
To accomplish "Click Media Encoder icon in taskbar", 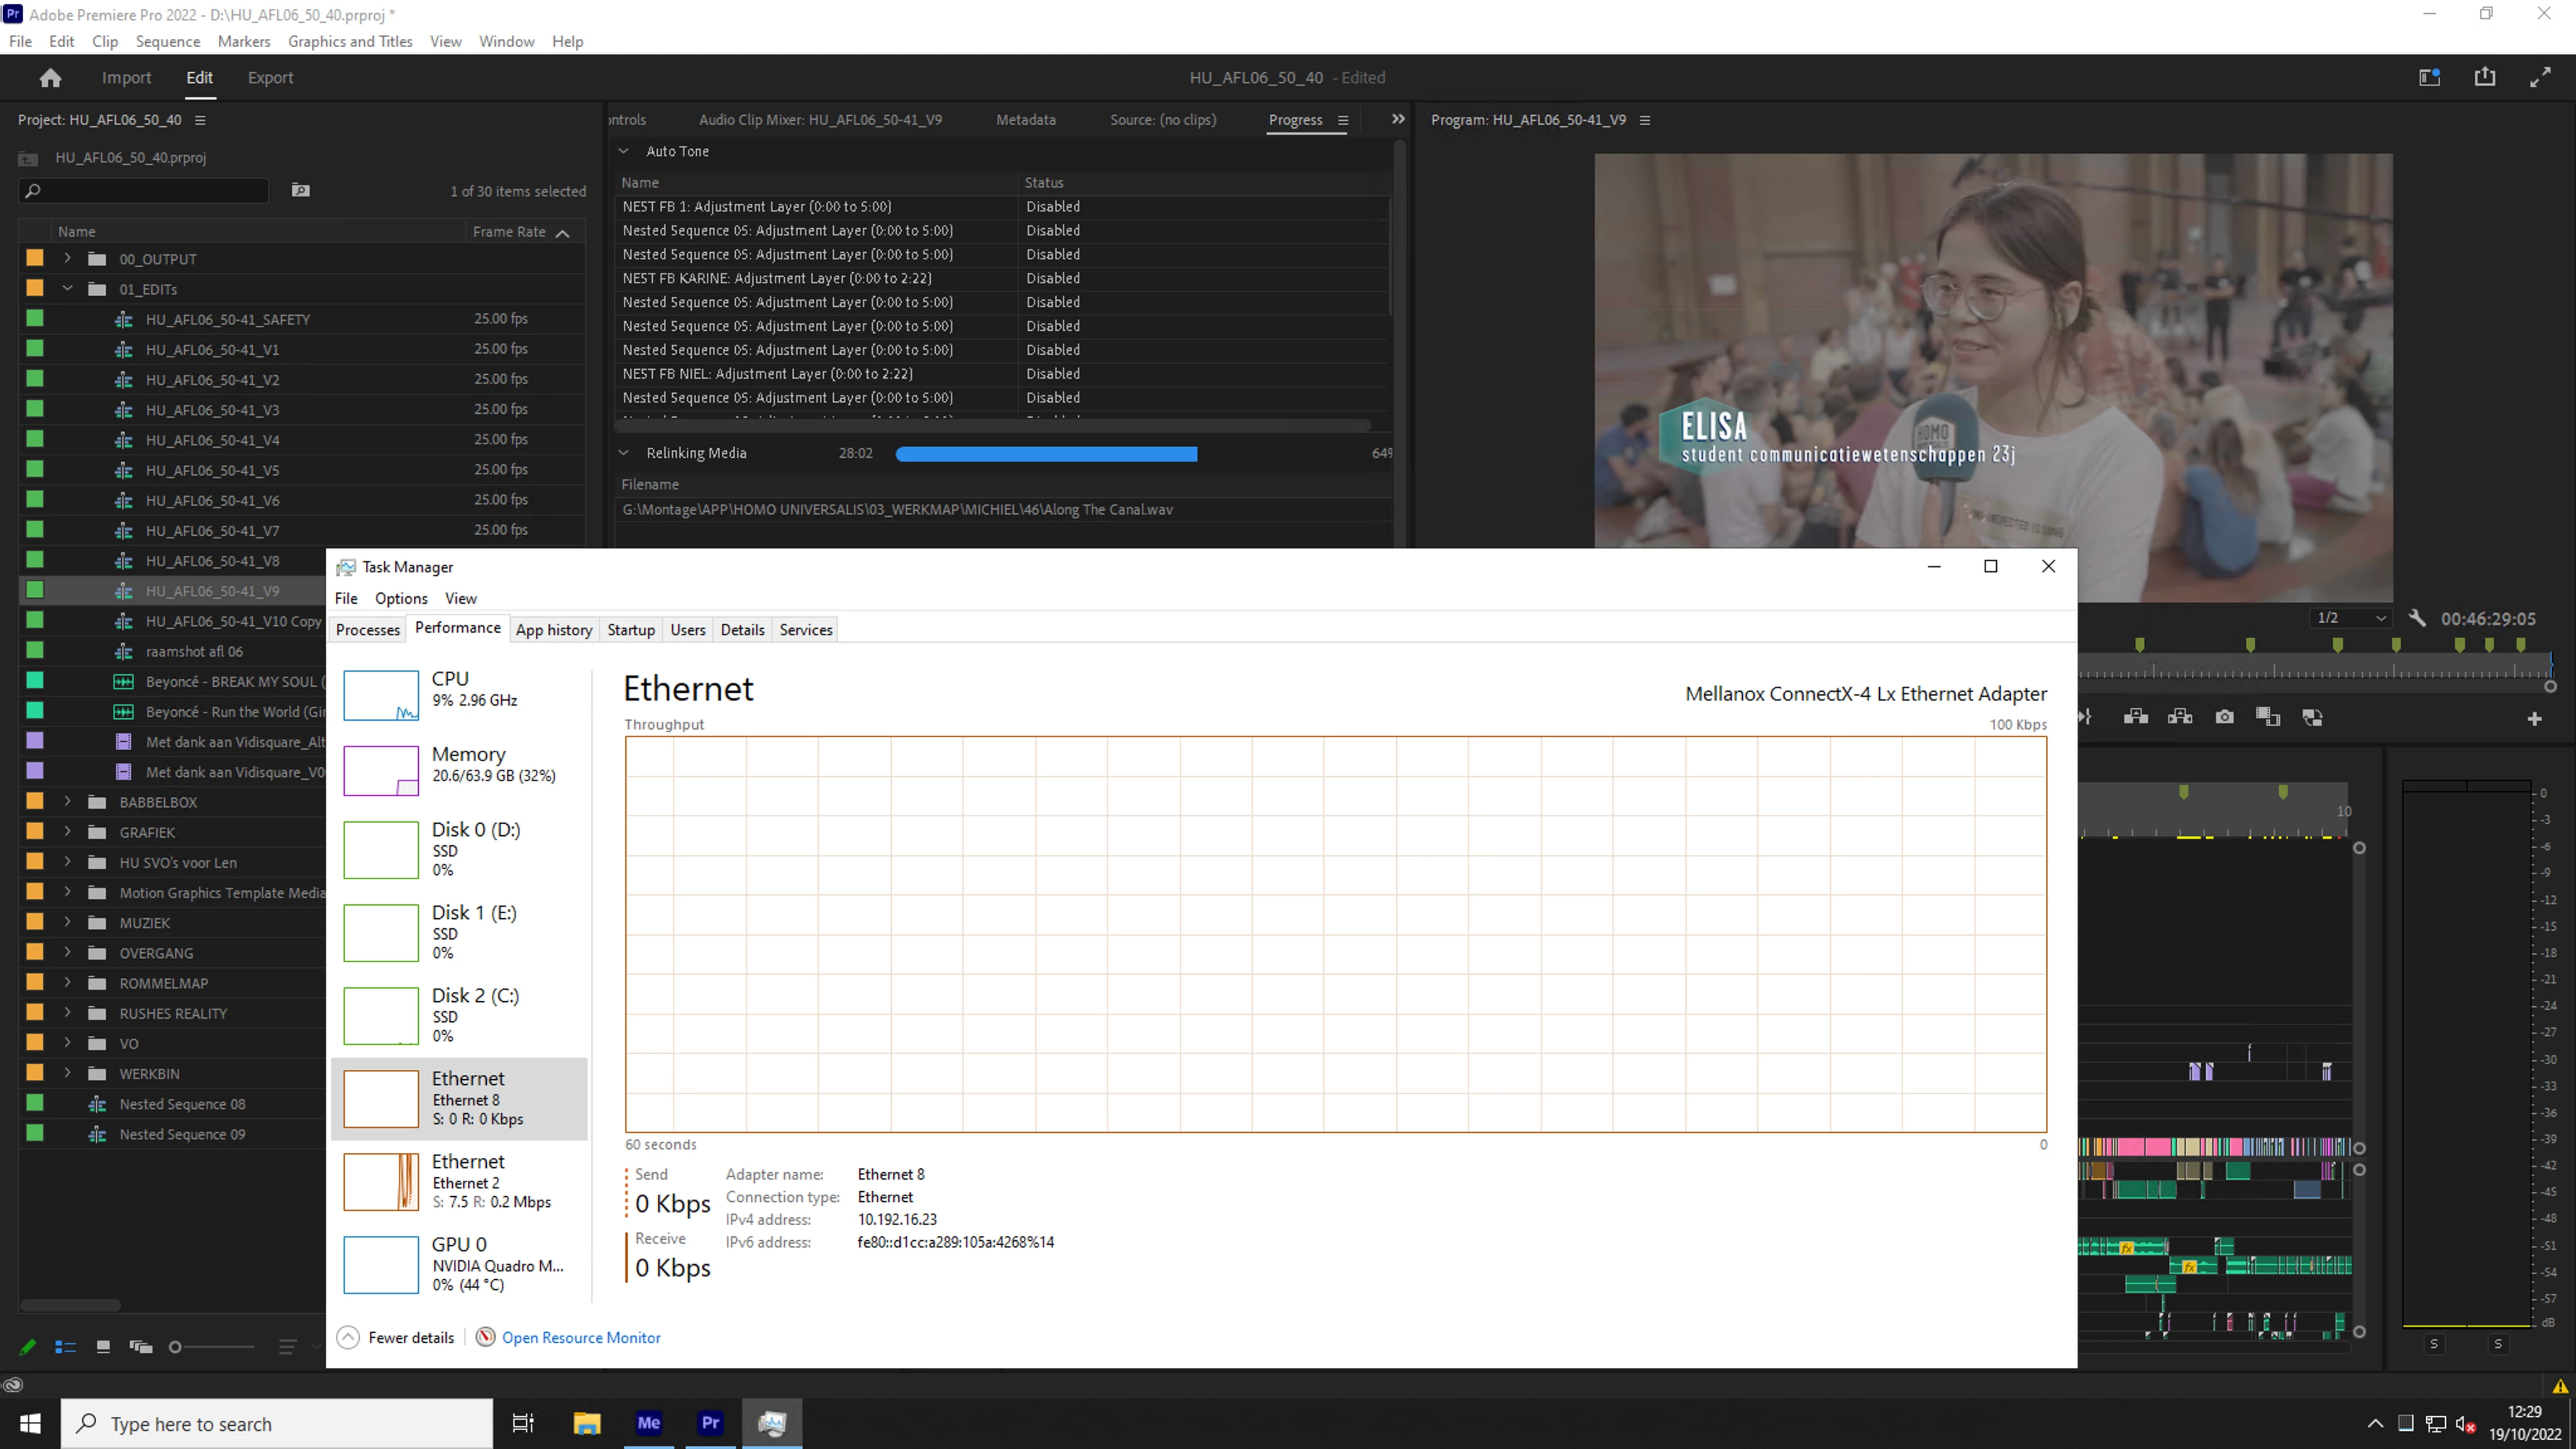I will (648, 1422).
